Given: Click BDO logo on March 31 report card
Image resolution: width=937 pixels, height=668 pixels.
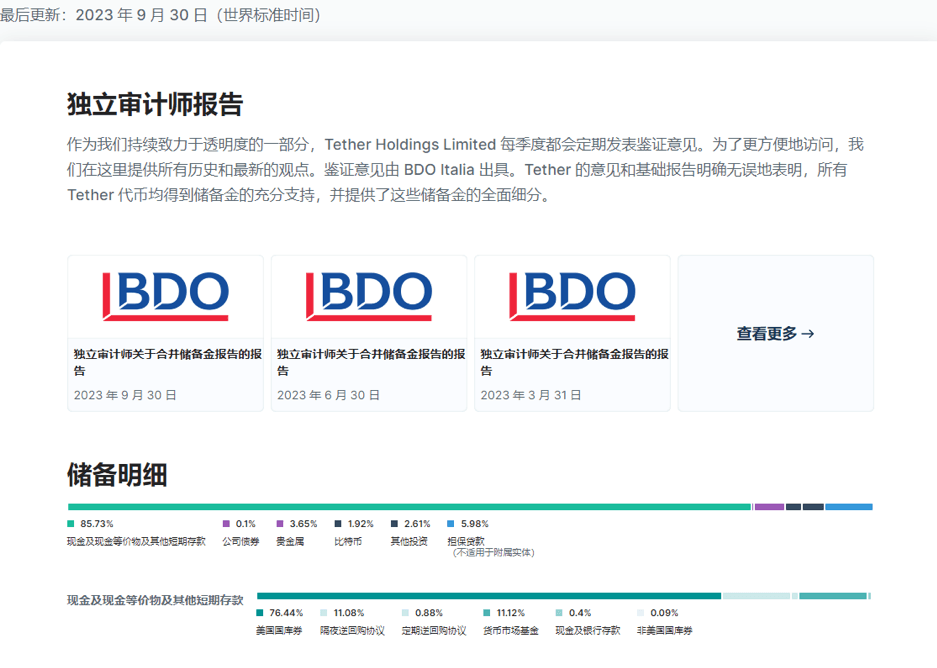Looking at the screenshot, I should coord(572,296).
